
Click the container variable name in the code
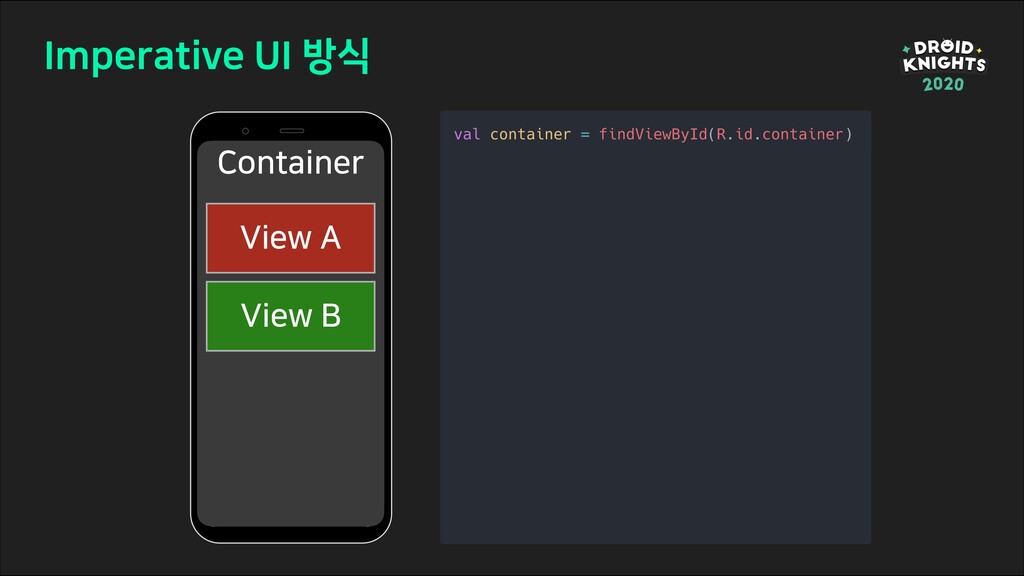pos(530,134)
